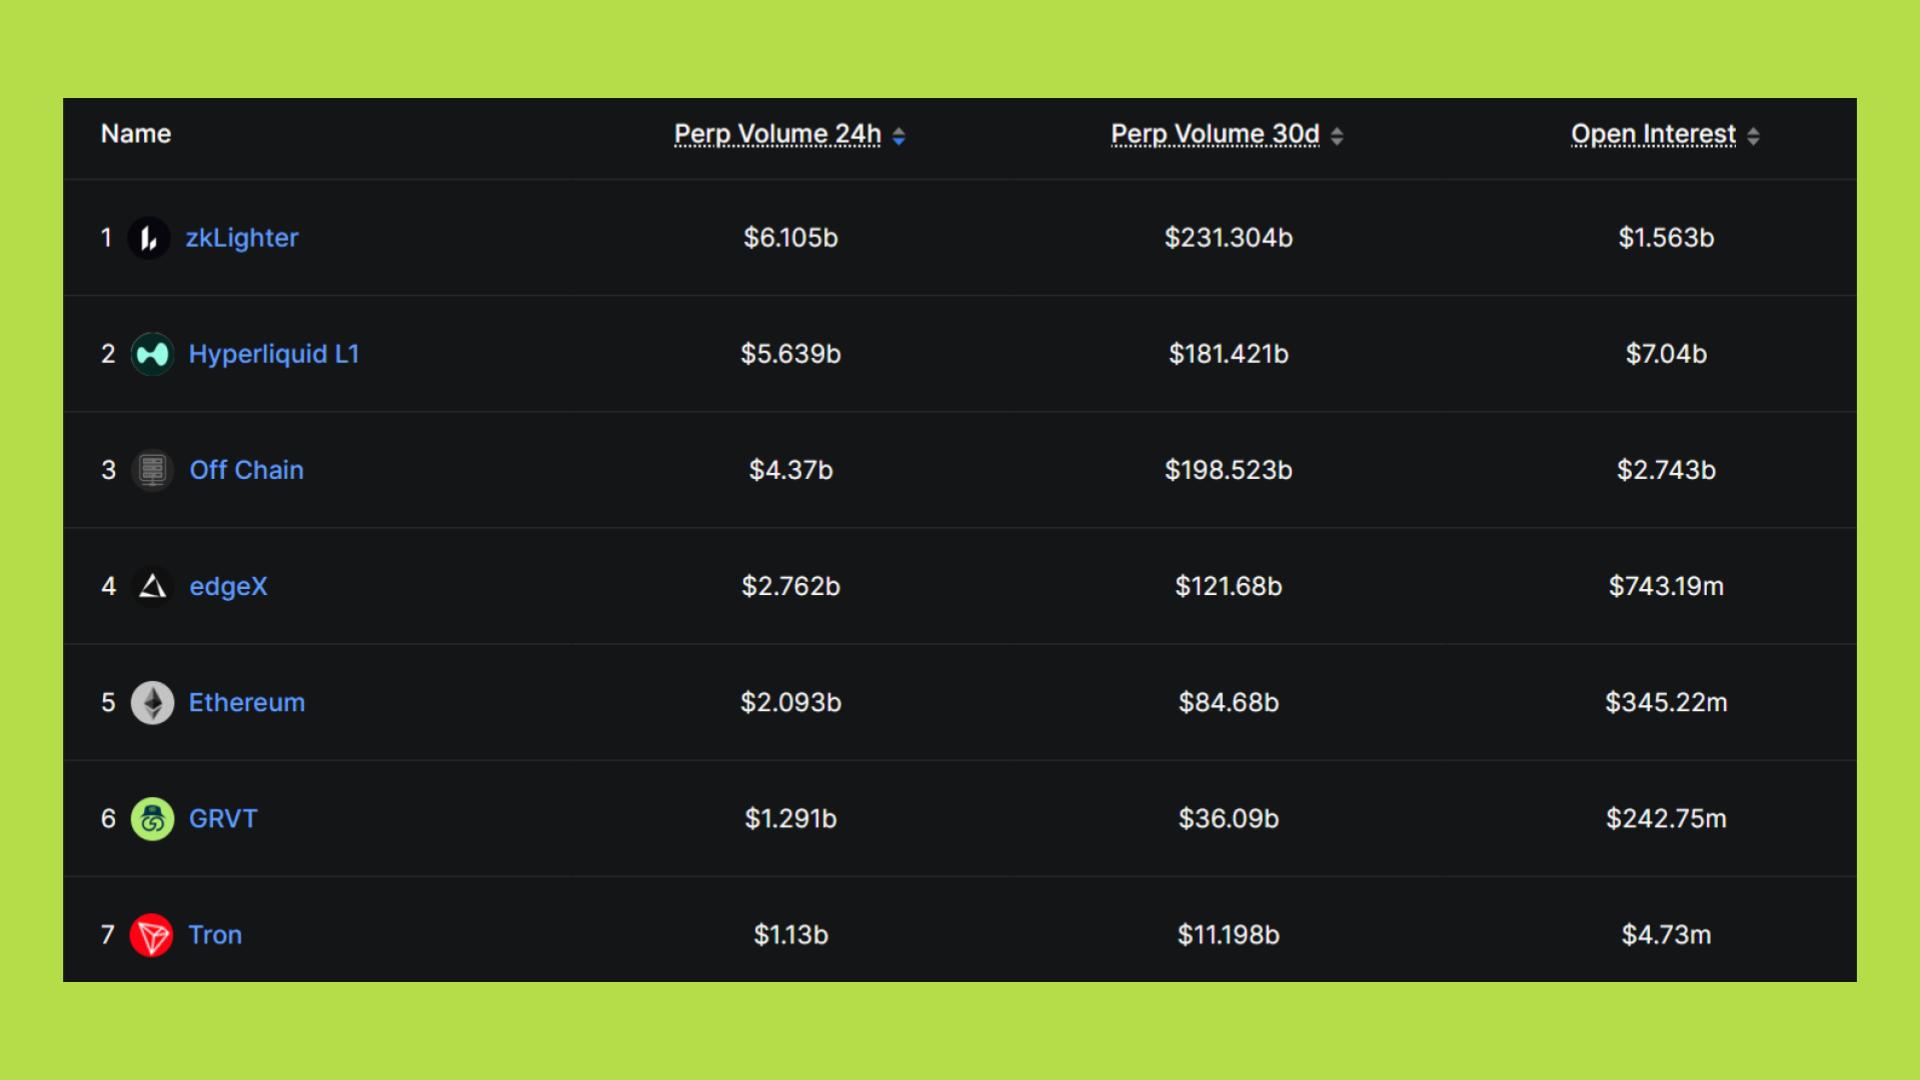Open the Off Chain link
Viewport: 1920px width, 1080px height.
[247, 470]
